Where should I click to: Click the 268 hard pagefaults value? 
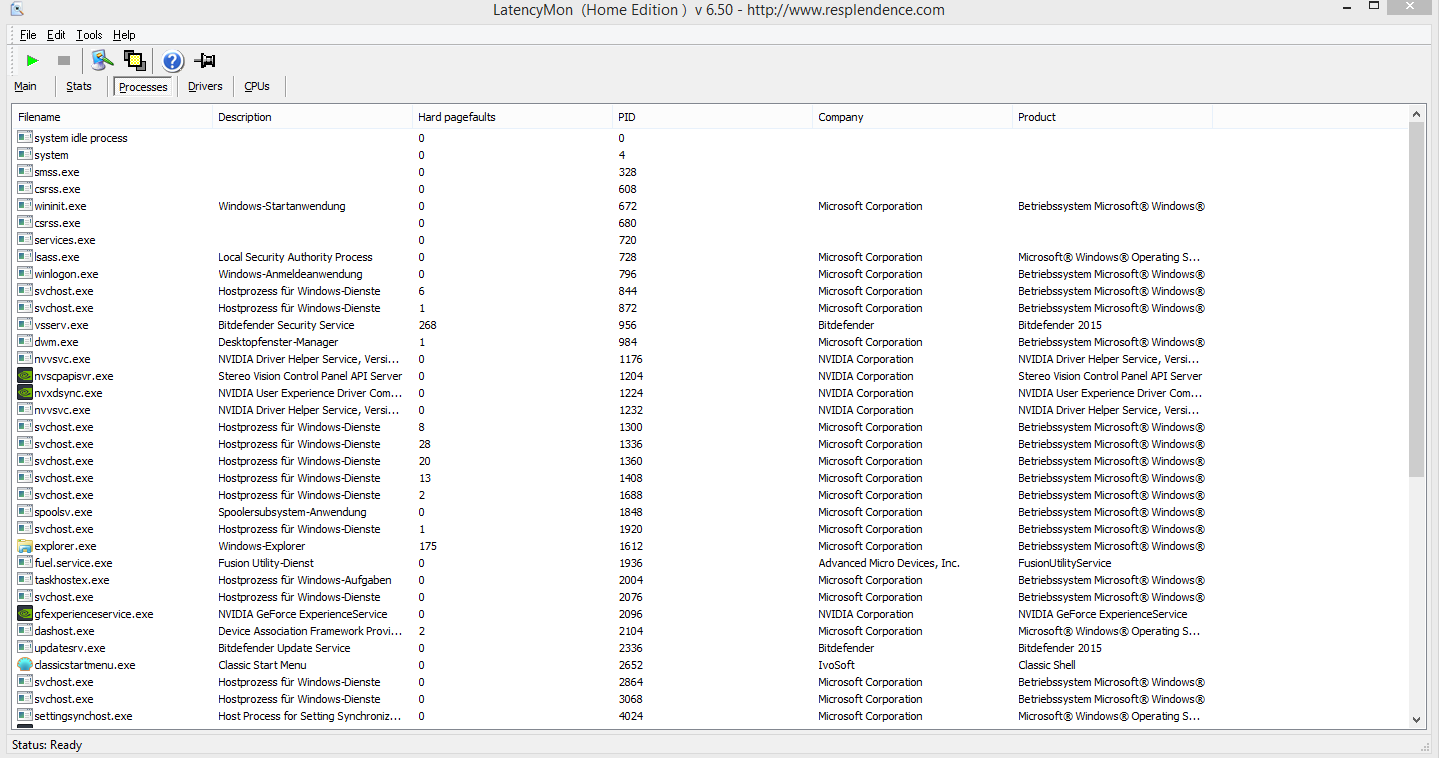pos(427,325)
